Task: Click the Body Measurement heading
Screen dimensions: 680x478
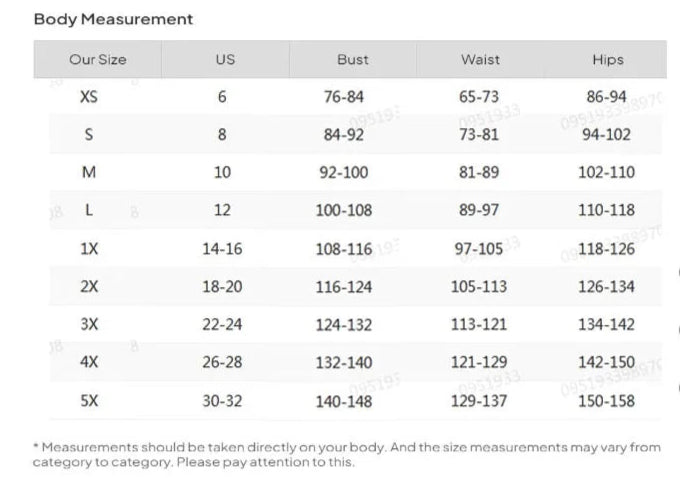Action: 113,19
